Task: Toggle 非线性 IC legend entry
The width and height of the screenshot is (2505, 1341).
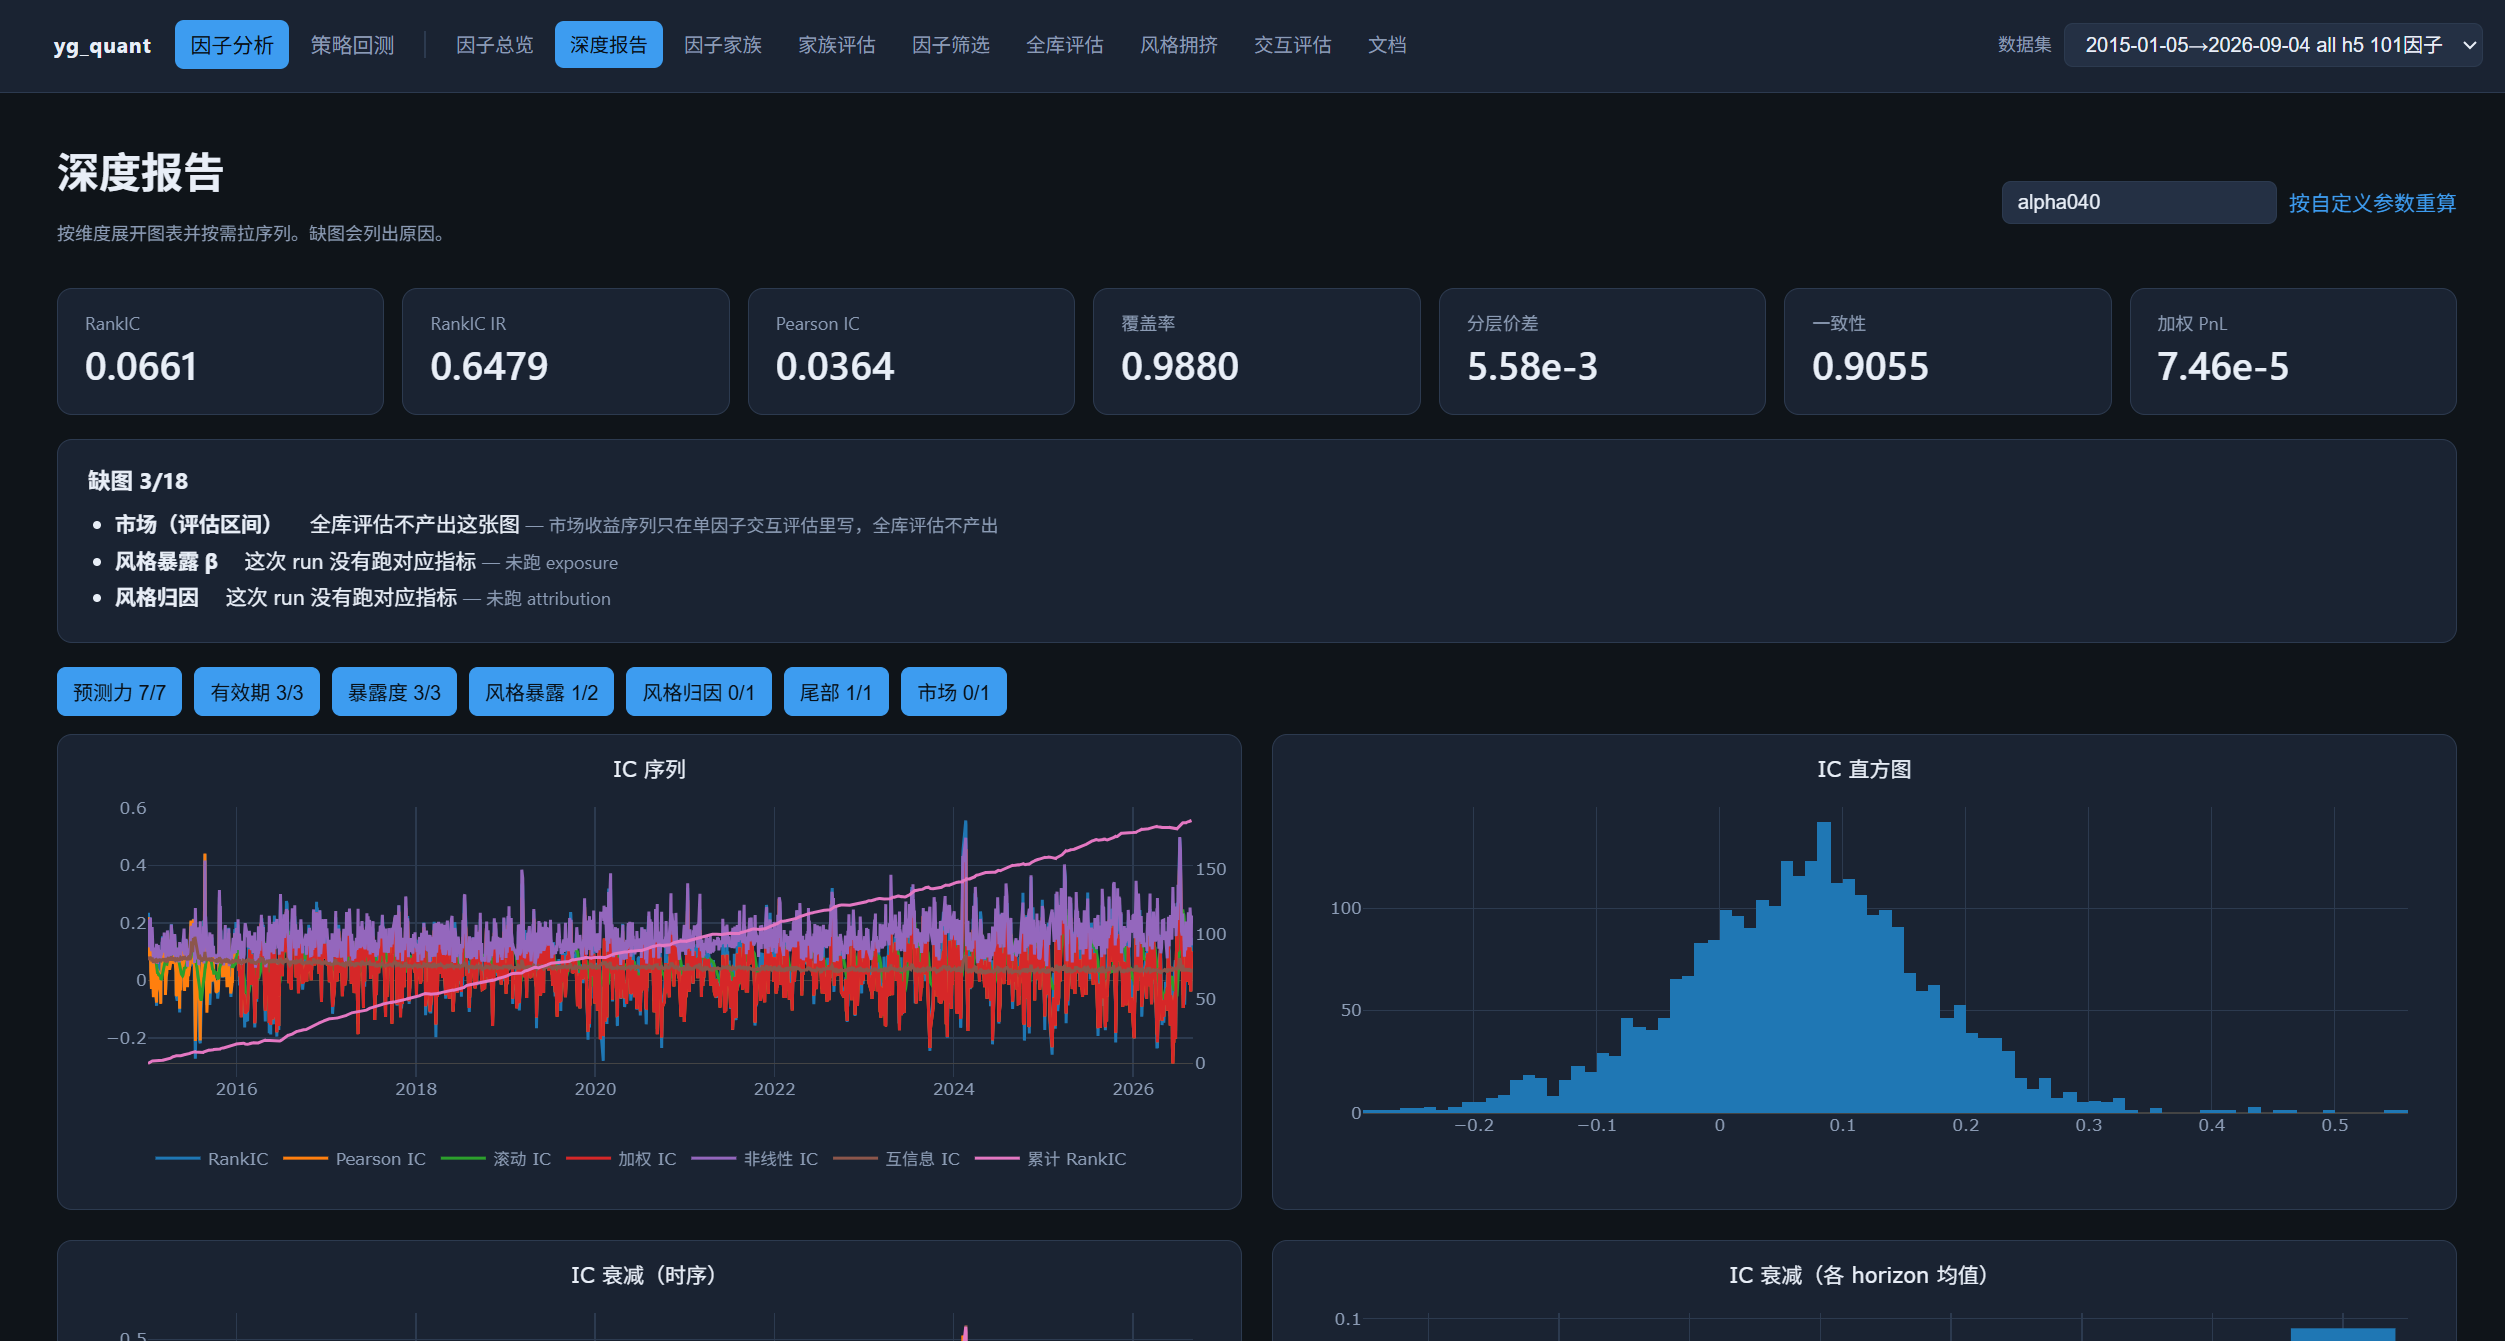Action: (x=755, y=1159)
